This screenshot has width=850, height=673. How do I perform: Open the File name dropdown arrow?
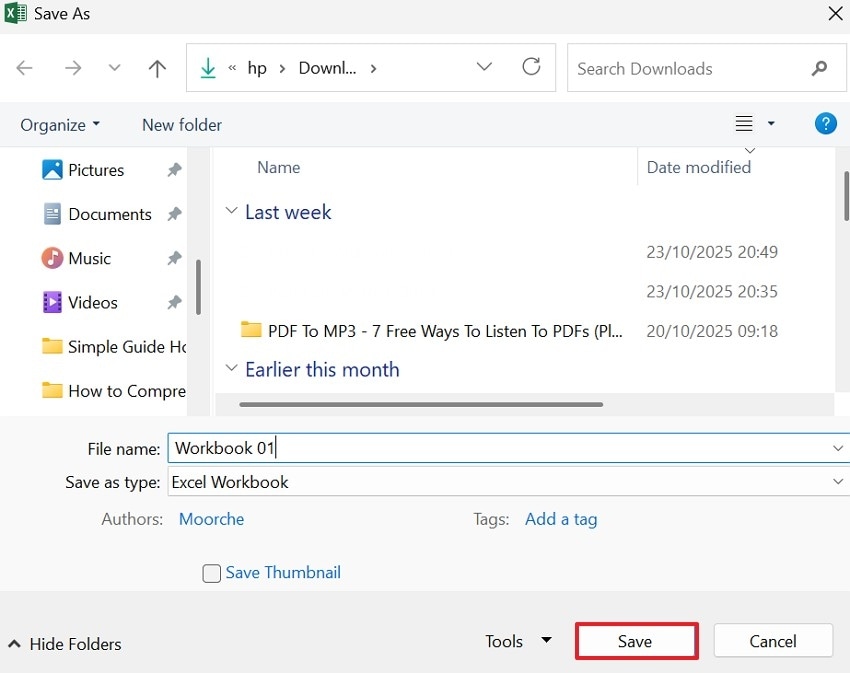tap(838, 448)
